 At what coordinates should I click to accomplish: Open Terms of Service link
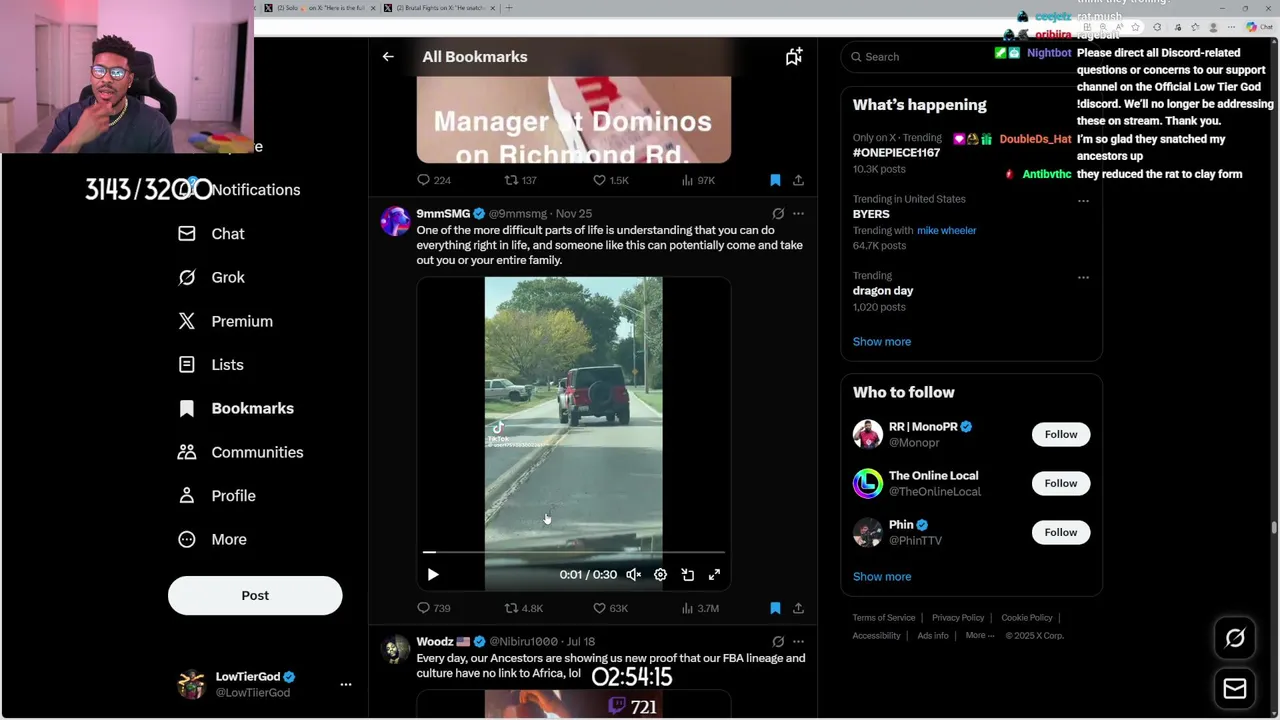point(884,618)
